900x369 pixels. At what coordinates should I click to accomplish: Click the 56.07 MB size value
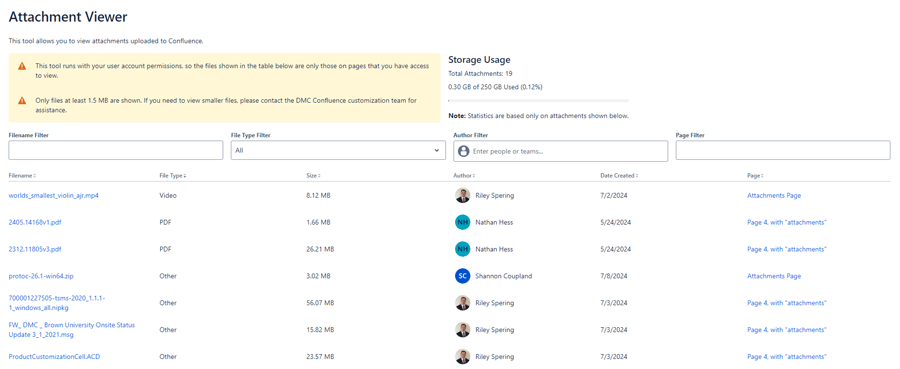[320, 303]
